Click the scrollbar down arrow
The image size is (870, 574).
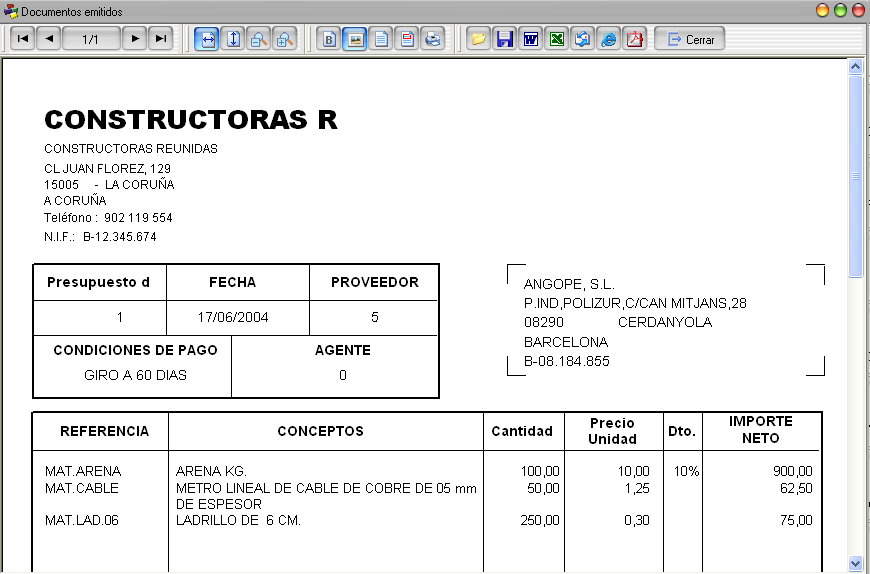[856, 563]
